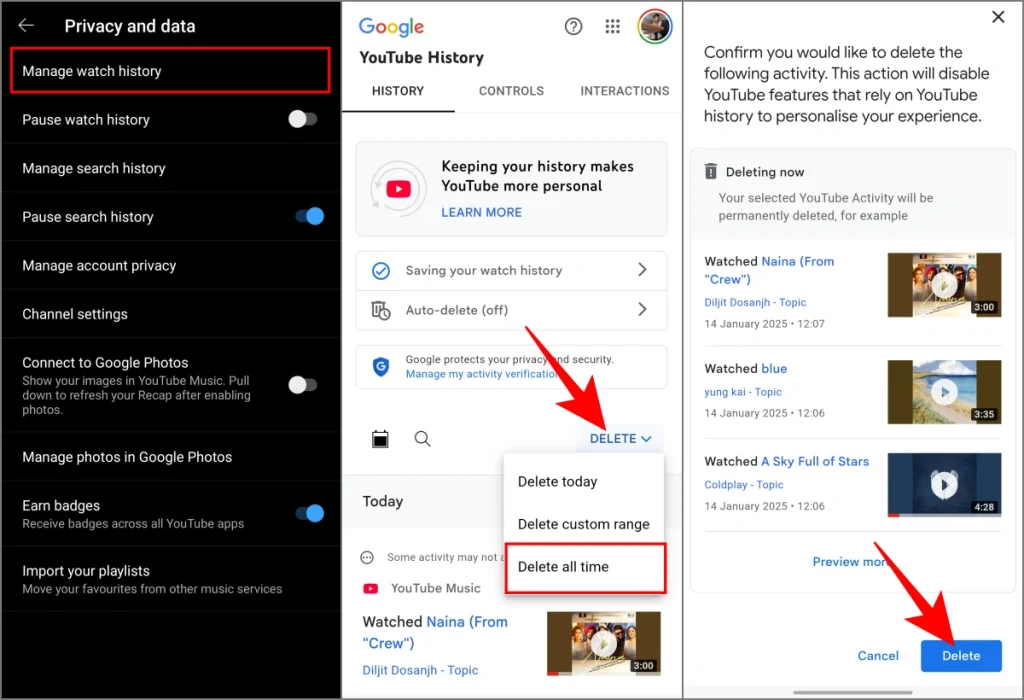The image size is (1024, 700).
Task: Click the YouTube Music activity label
Action: 435,588
